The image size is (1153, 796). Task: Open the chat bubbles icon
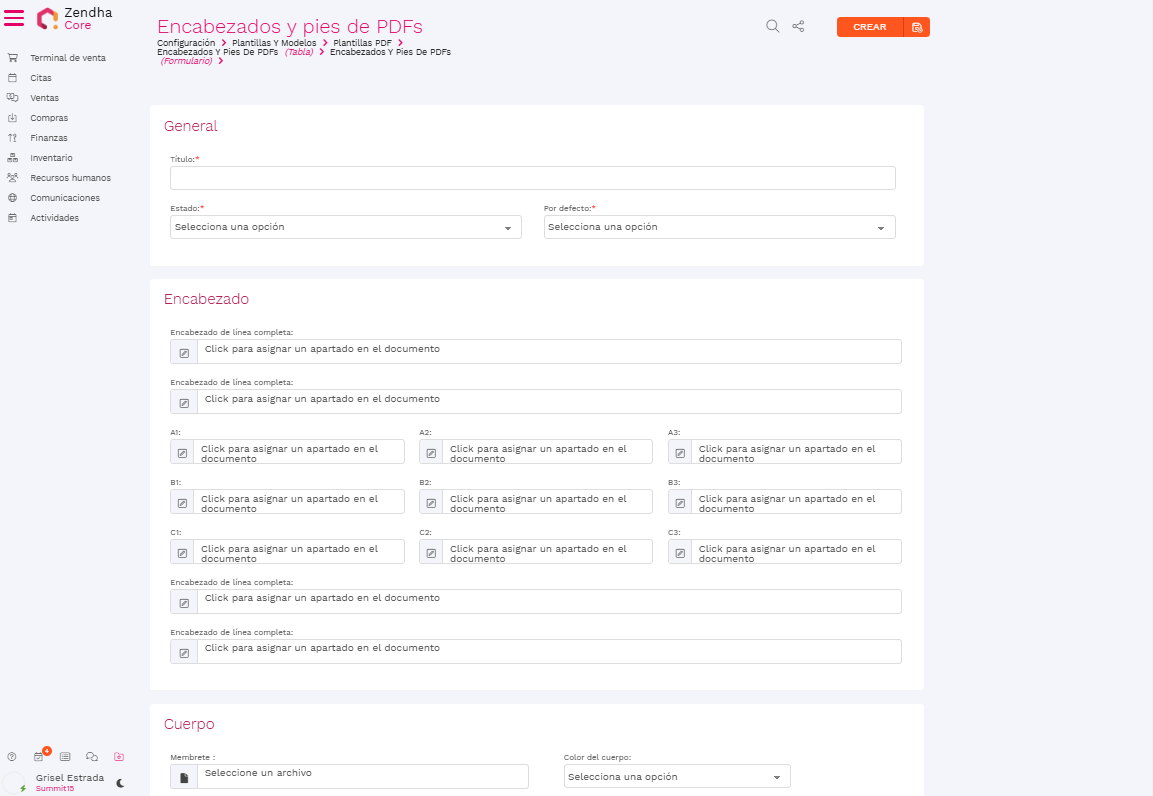pos(92,757)
